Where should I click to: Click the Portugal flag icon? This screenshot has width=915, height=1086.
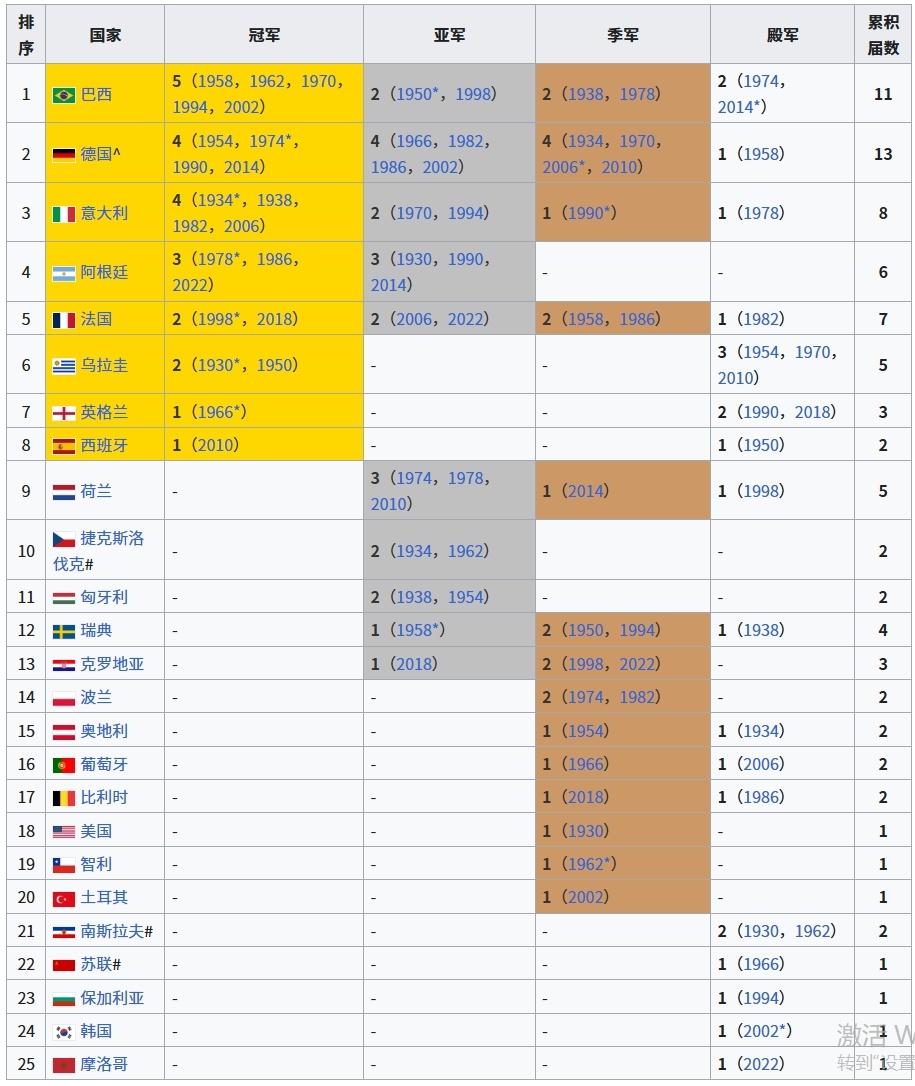click(64, 765)
